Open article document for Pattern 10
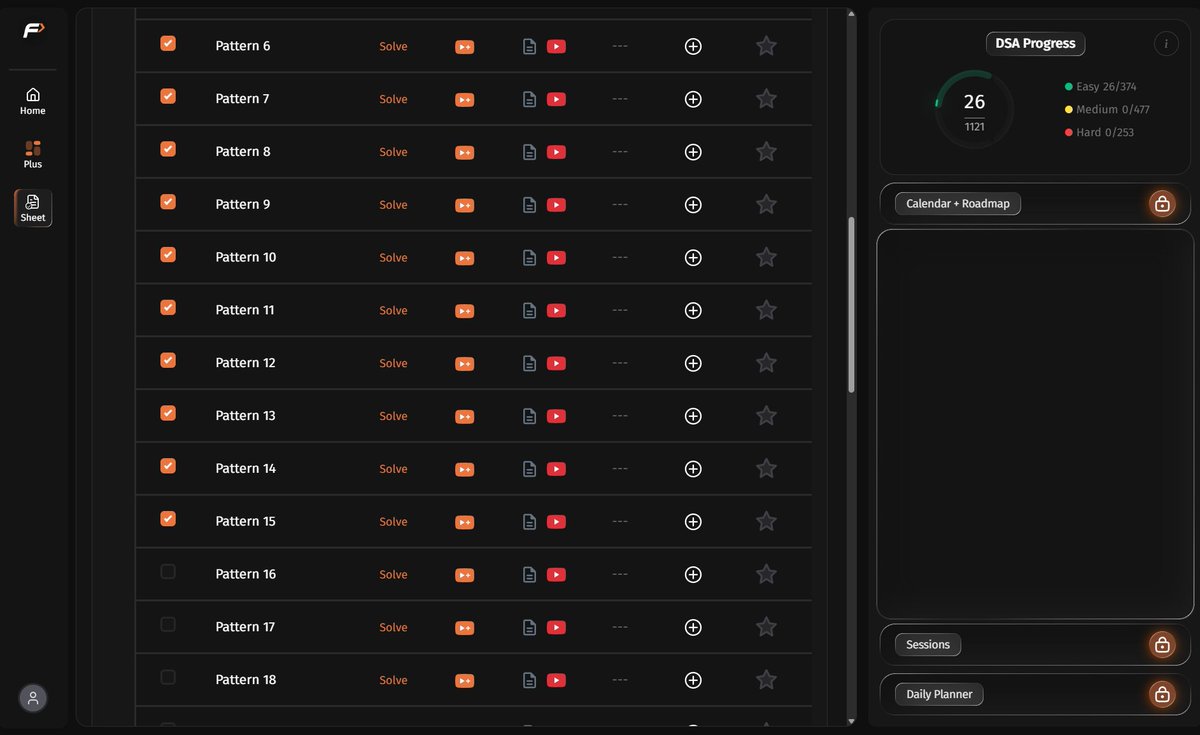The width and height of the screenshot is (1200, 735). coord(530,257)
